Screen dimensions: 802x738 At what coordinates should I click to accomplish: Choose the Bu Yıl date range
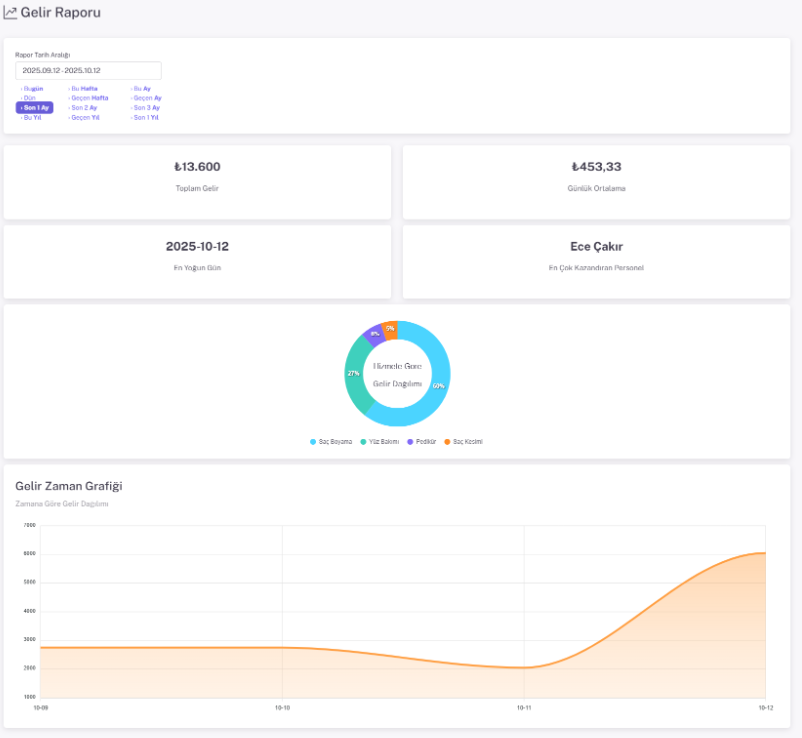[x=32, y=117]
